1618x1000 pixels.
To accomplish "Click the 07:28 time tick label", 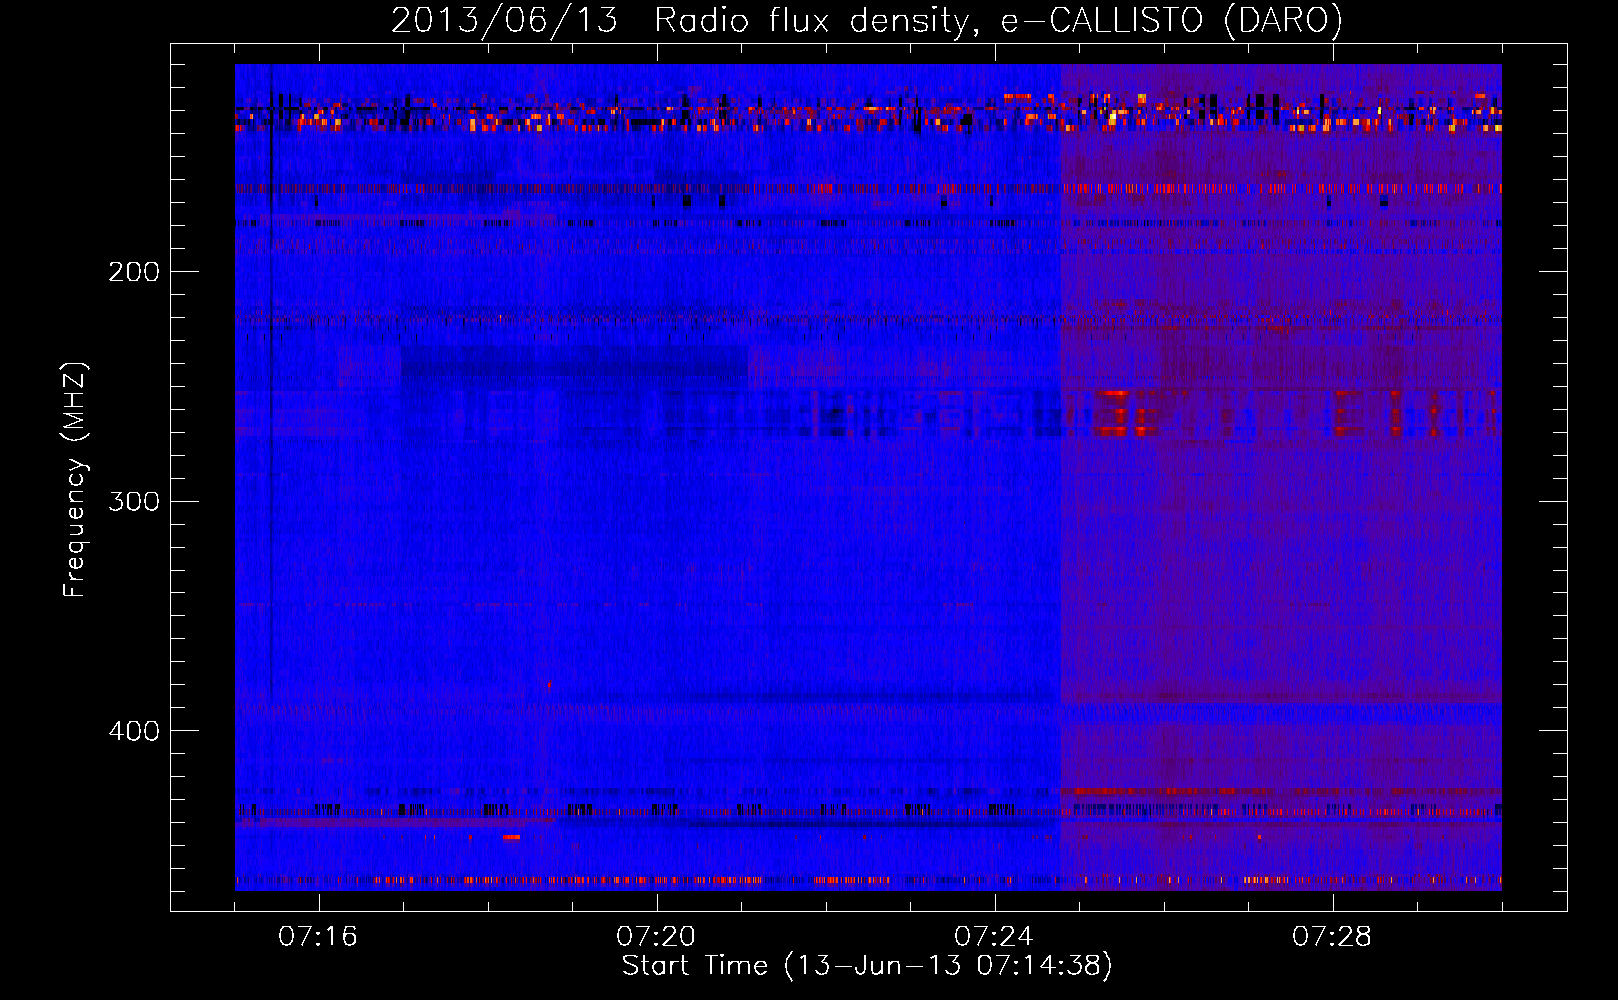I will coord(1332,936).
